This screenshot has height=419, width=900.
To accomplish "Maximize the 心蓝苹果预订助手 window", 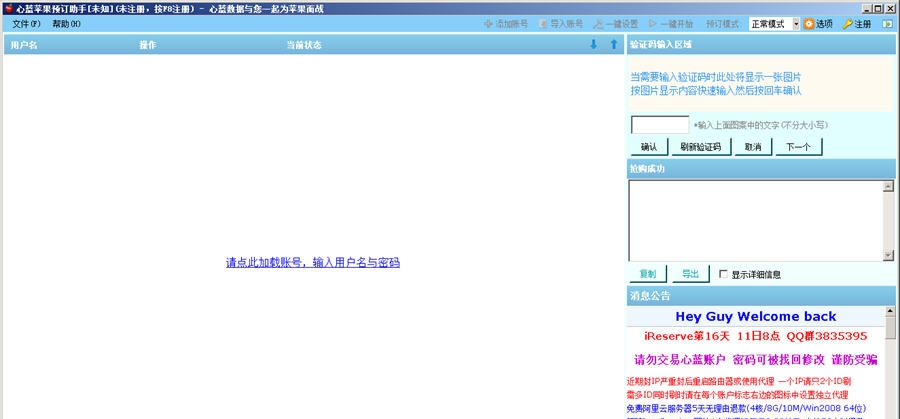I will point(878,9).
